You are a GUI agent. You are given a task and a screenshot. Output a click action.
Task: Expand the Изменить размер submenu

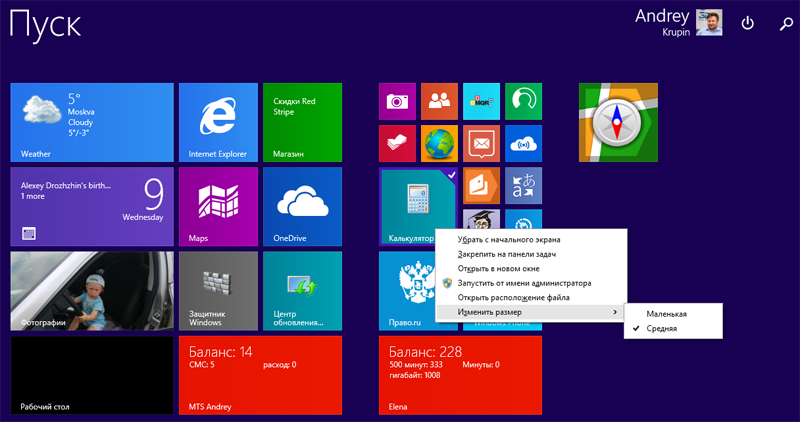point(531,312)
